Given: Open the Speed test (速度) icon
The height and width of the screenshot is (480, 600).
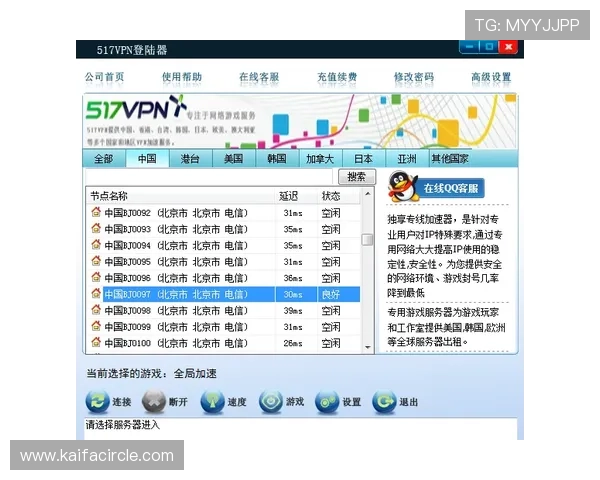Looking at the screenshot, I should pyautogui.click(x=212, y=402).
